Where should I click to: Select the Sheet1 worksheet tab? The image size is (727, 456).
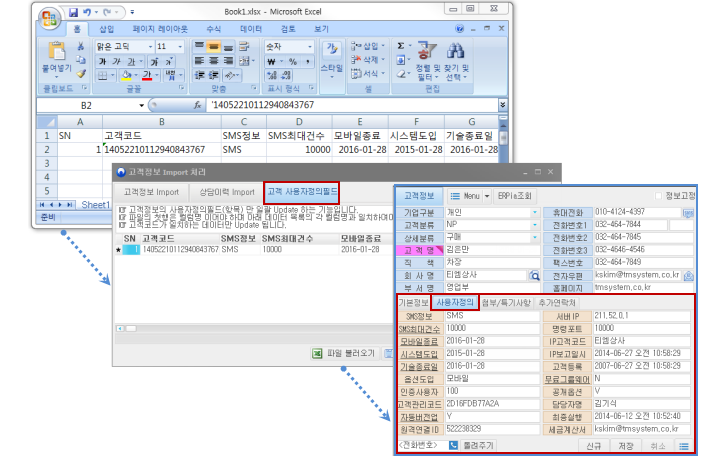(x=96, y=205)
